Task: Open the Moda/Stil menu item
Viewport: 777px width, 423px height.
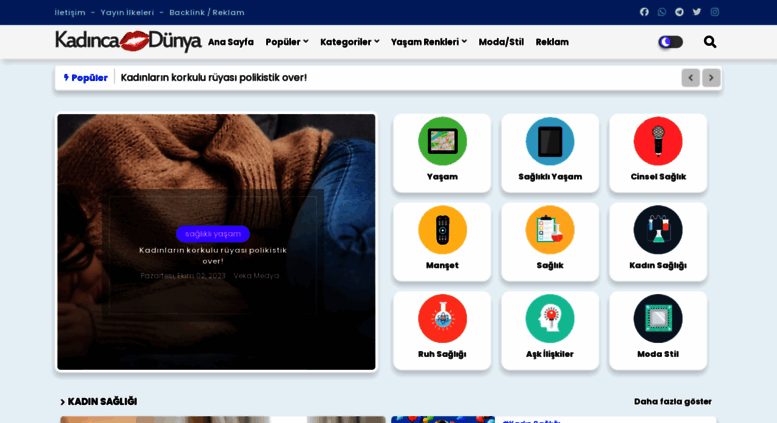Action: point(501,42)
